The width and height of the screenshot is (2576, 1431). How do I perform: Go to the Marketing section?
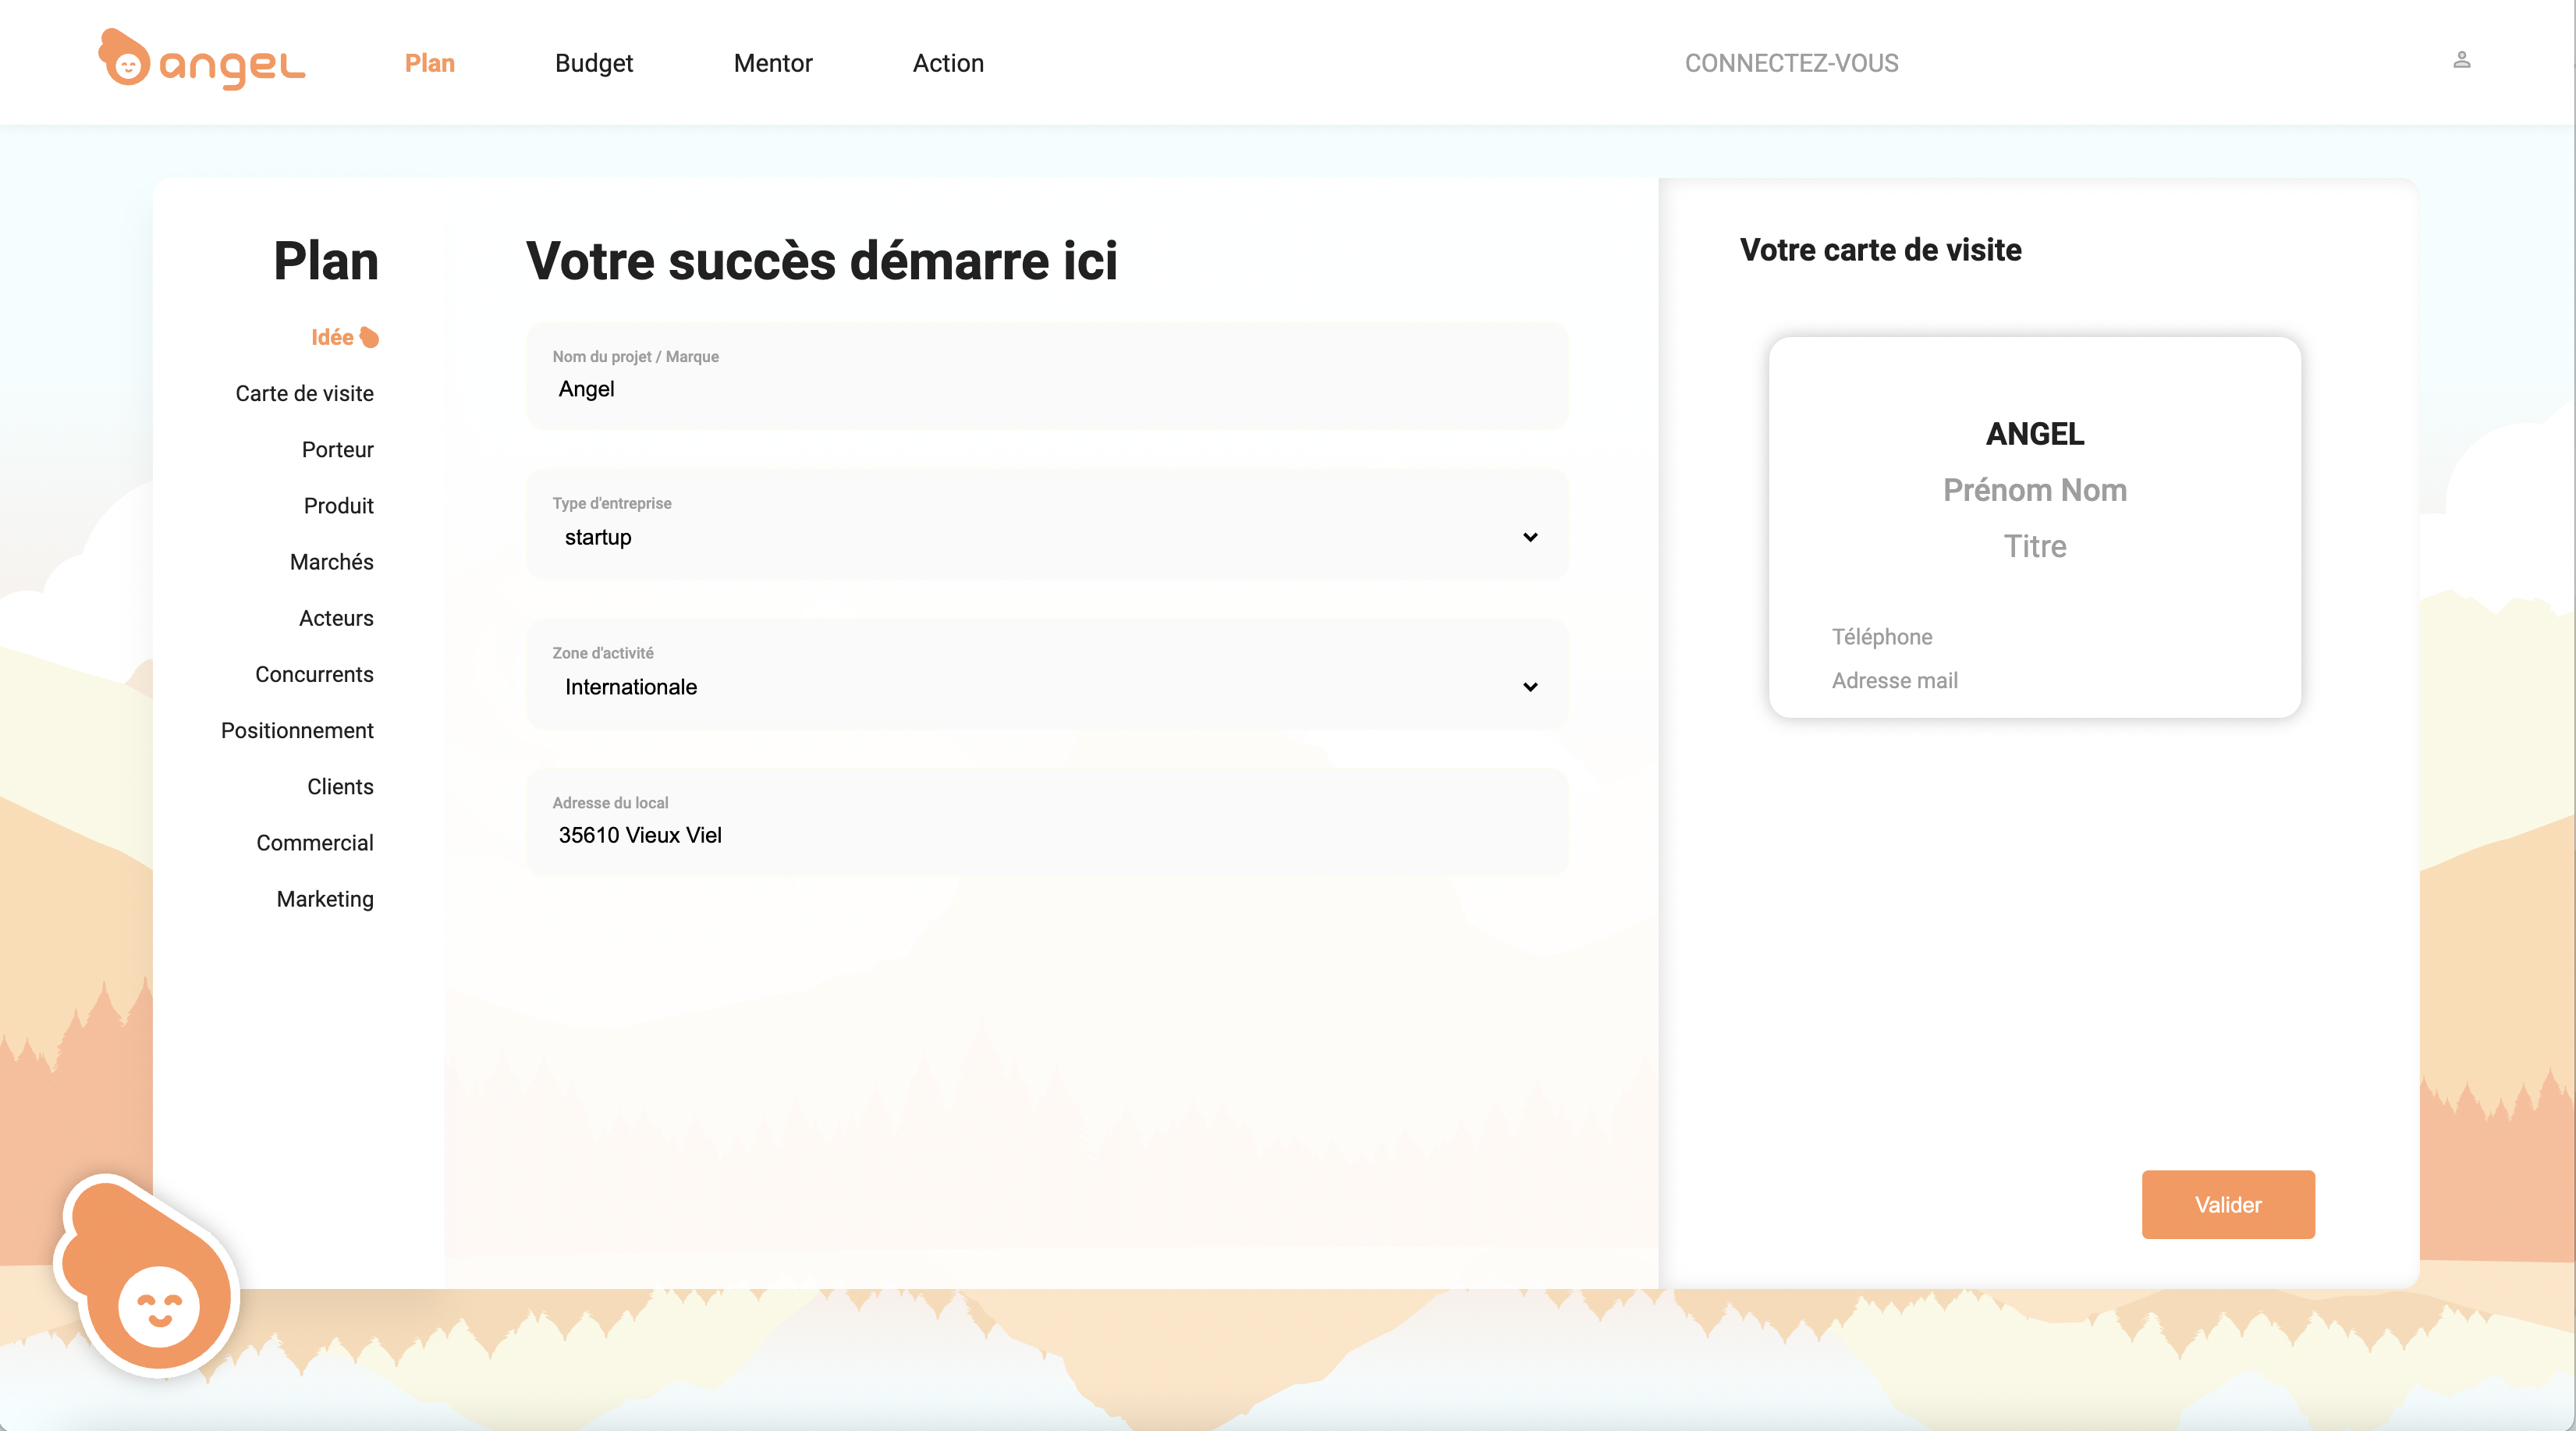pyautogui.click(x=325, y=899)
